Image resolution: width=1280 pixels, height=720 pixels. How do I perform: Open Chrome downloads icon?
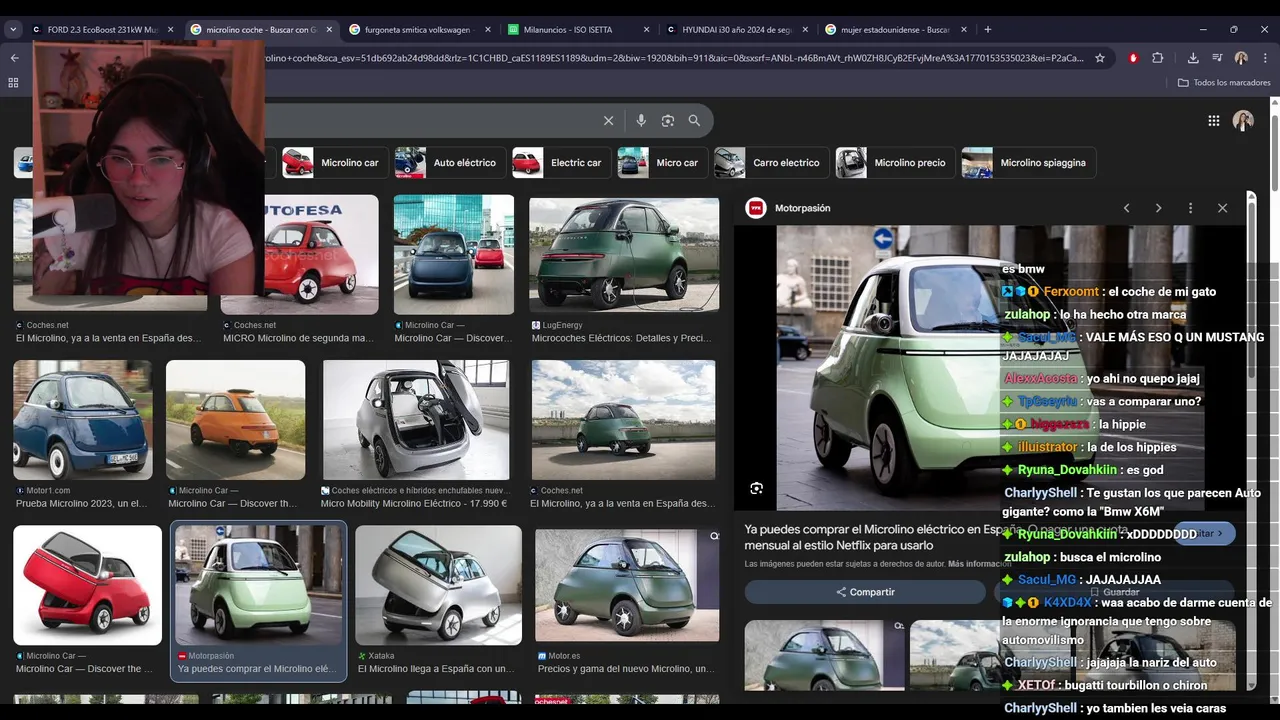[x=1193, y=58]
